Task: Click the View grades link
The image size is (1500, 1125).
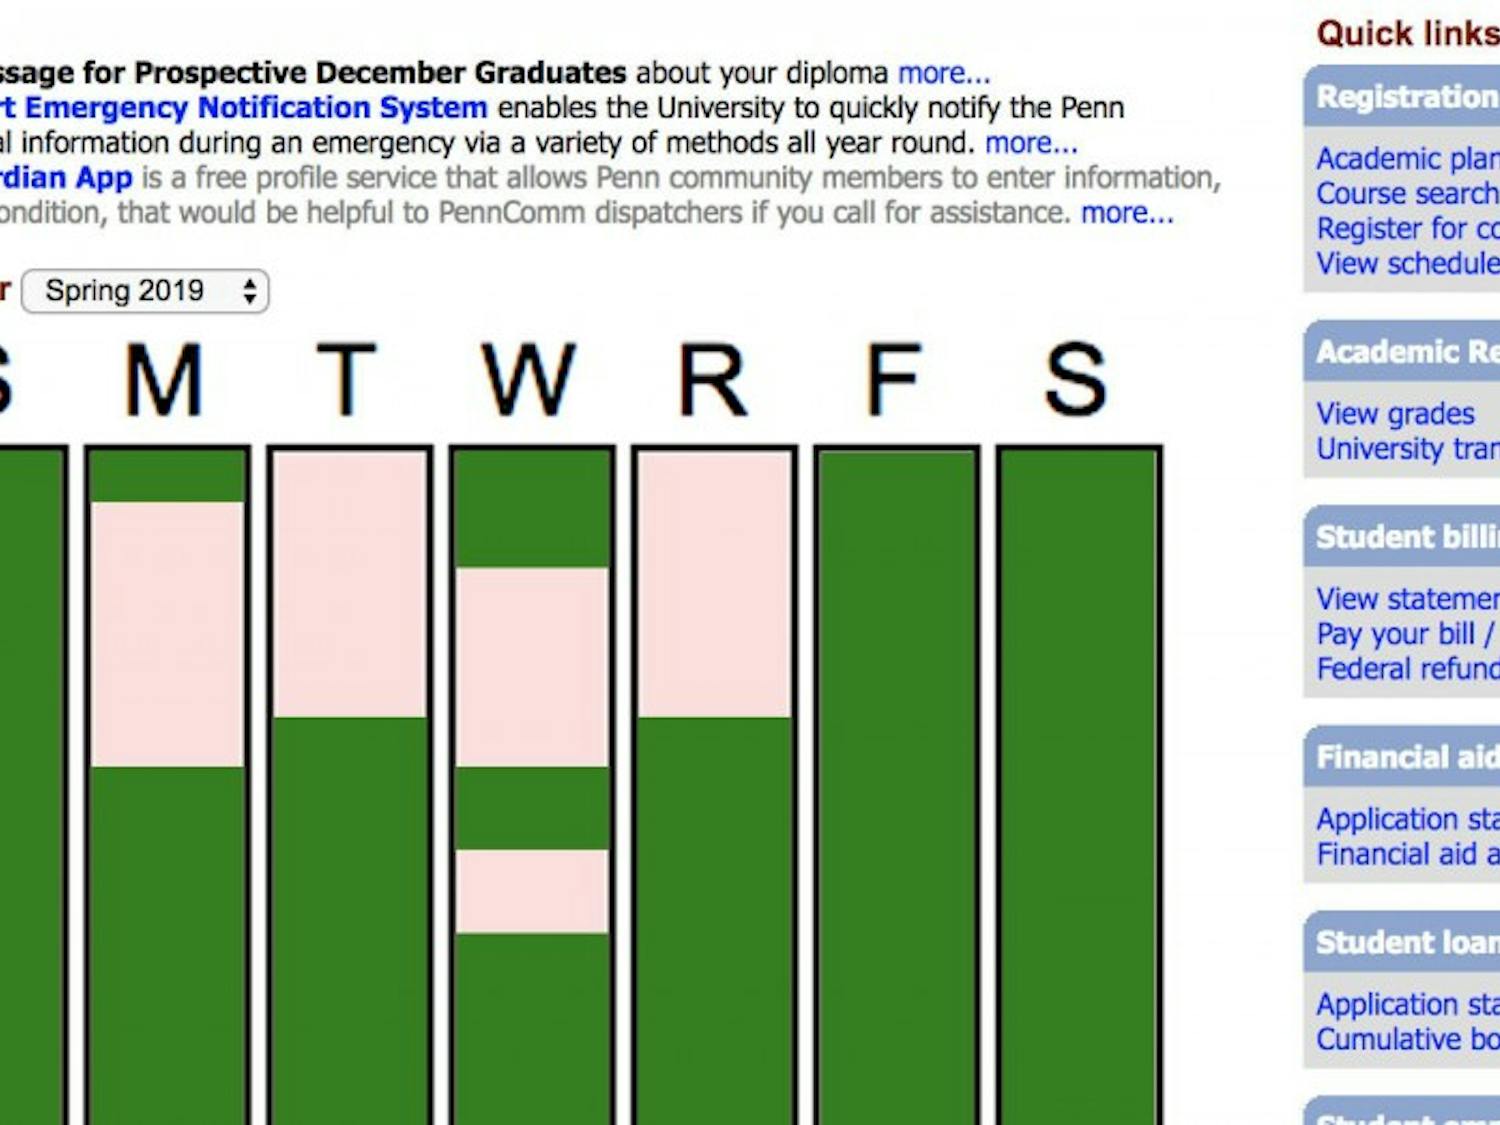Action: [x=1395, y=414]
